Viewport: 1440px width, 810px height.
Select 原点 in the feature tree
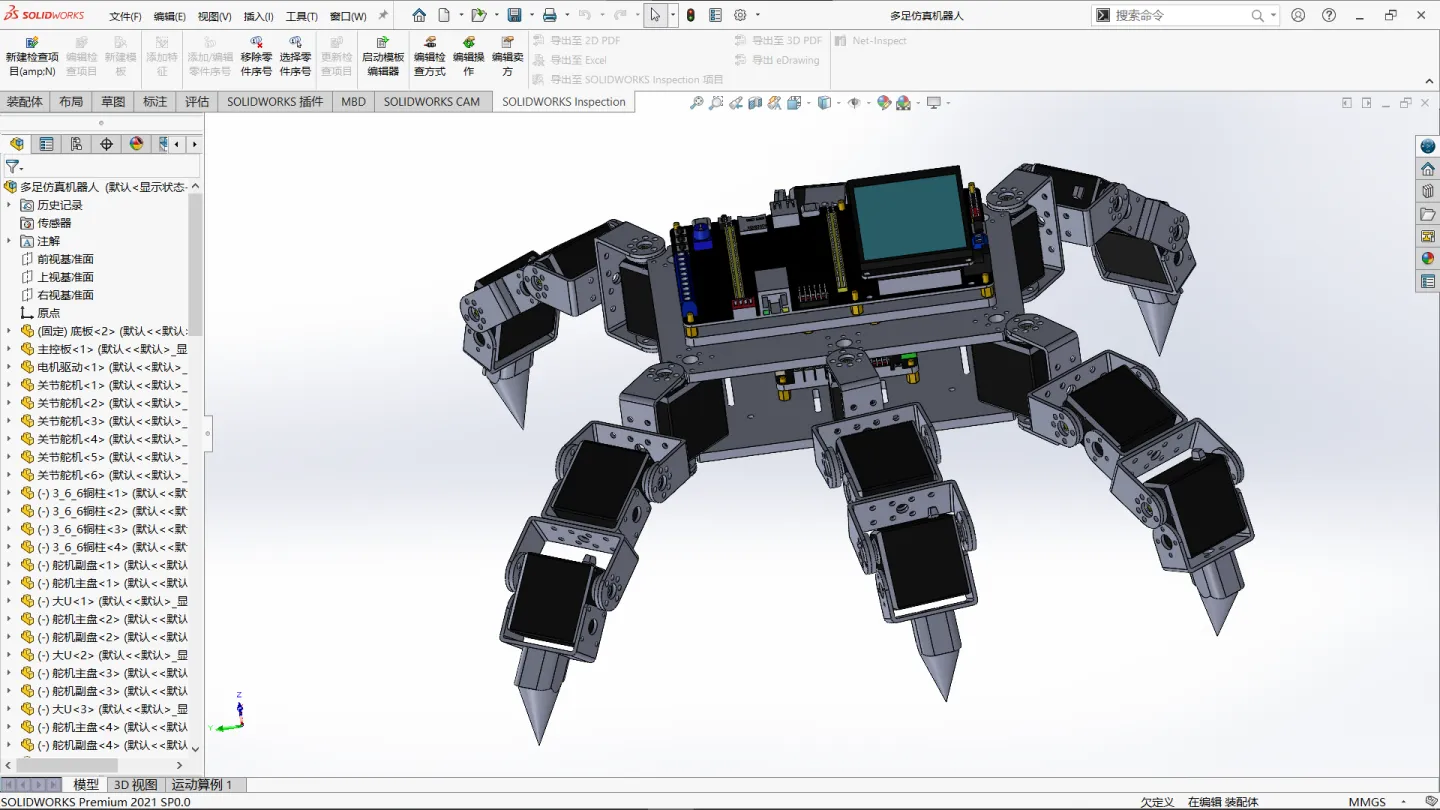49,313
